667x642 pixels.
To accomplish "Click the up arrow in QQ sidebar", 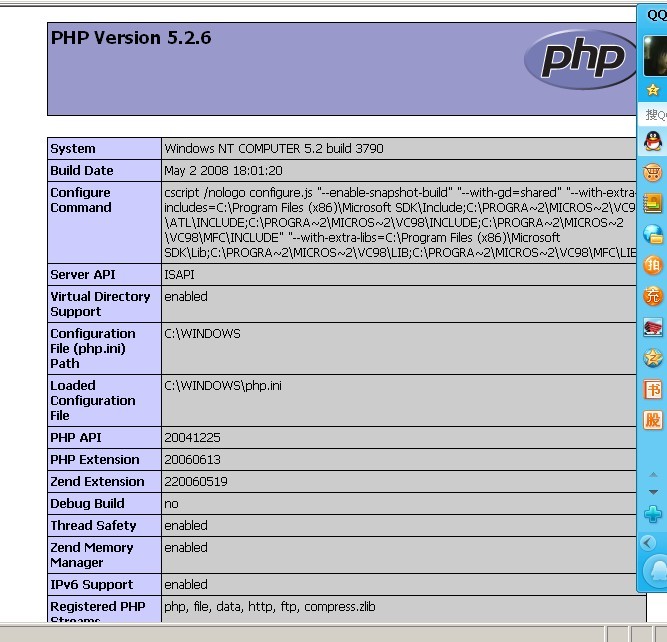I will (653, 474).
